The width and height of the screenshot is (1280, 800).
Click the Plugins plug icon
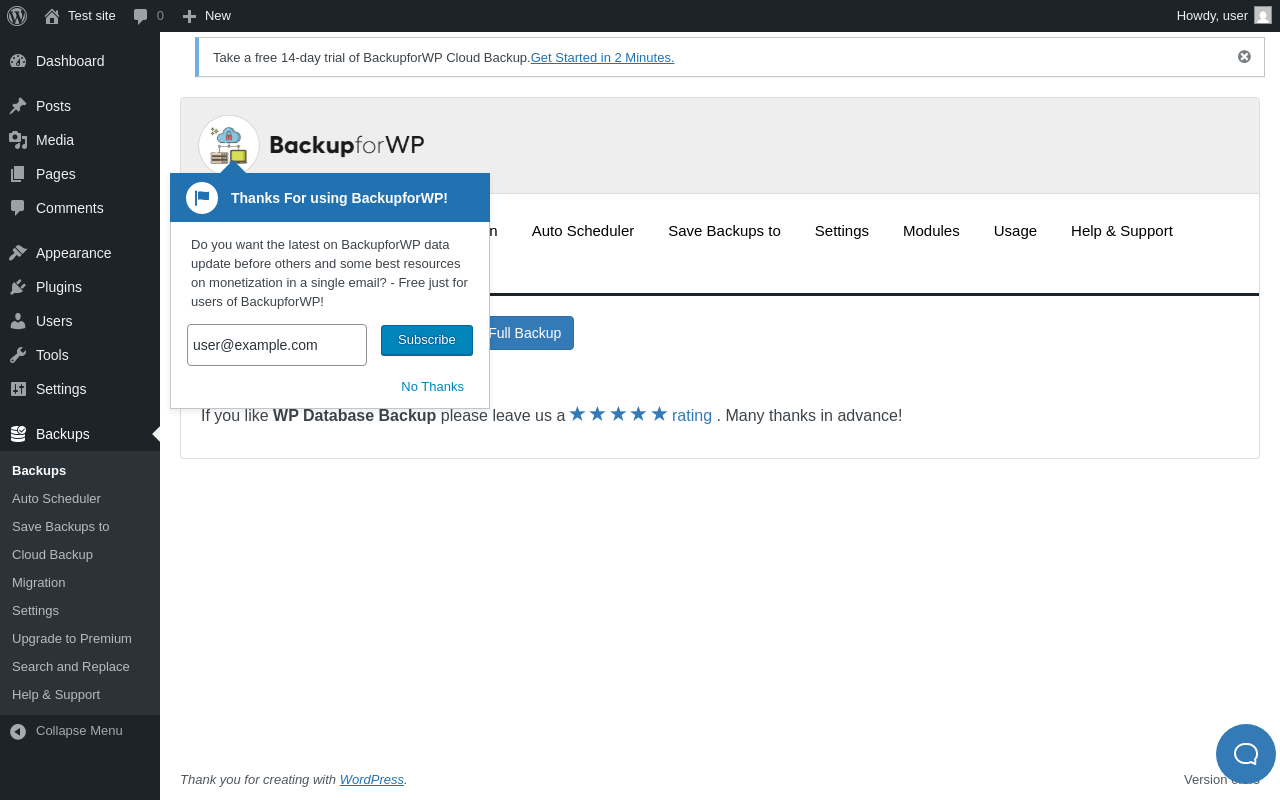coord(18,287)
